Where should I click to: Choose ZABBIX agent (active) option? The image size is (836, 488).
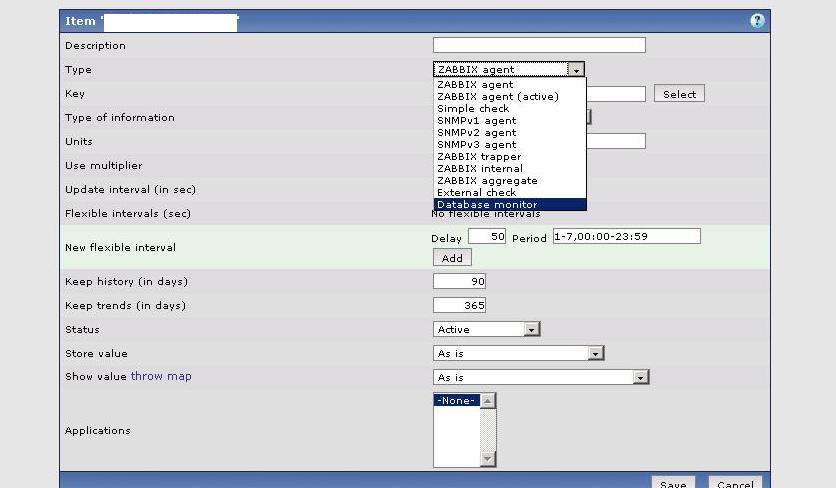pyautogui.click(x=510, y=97)
